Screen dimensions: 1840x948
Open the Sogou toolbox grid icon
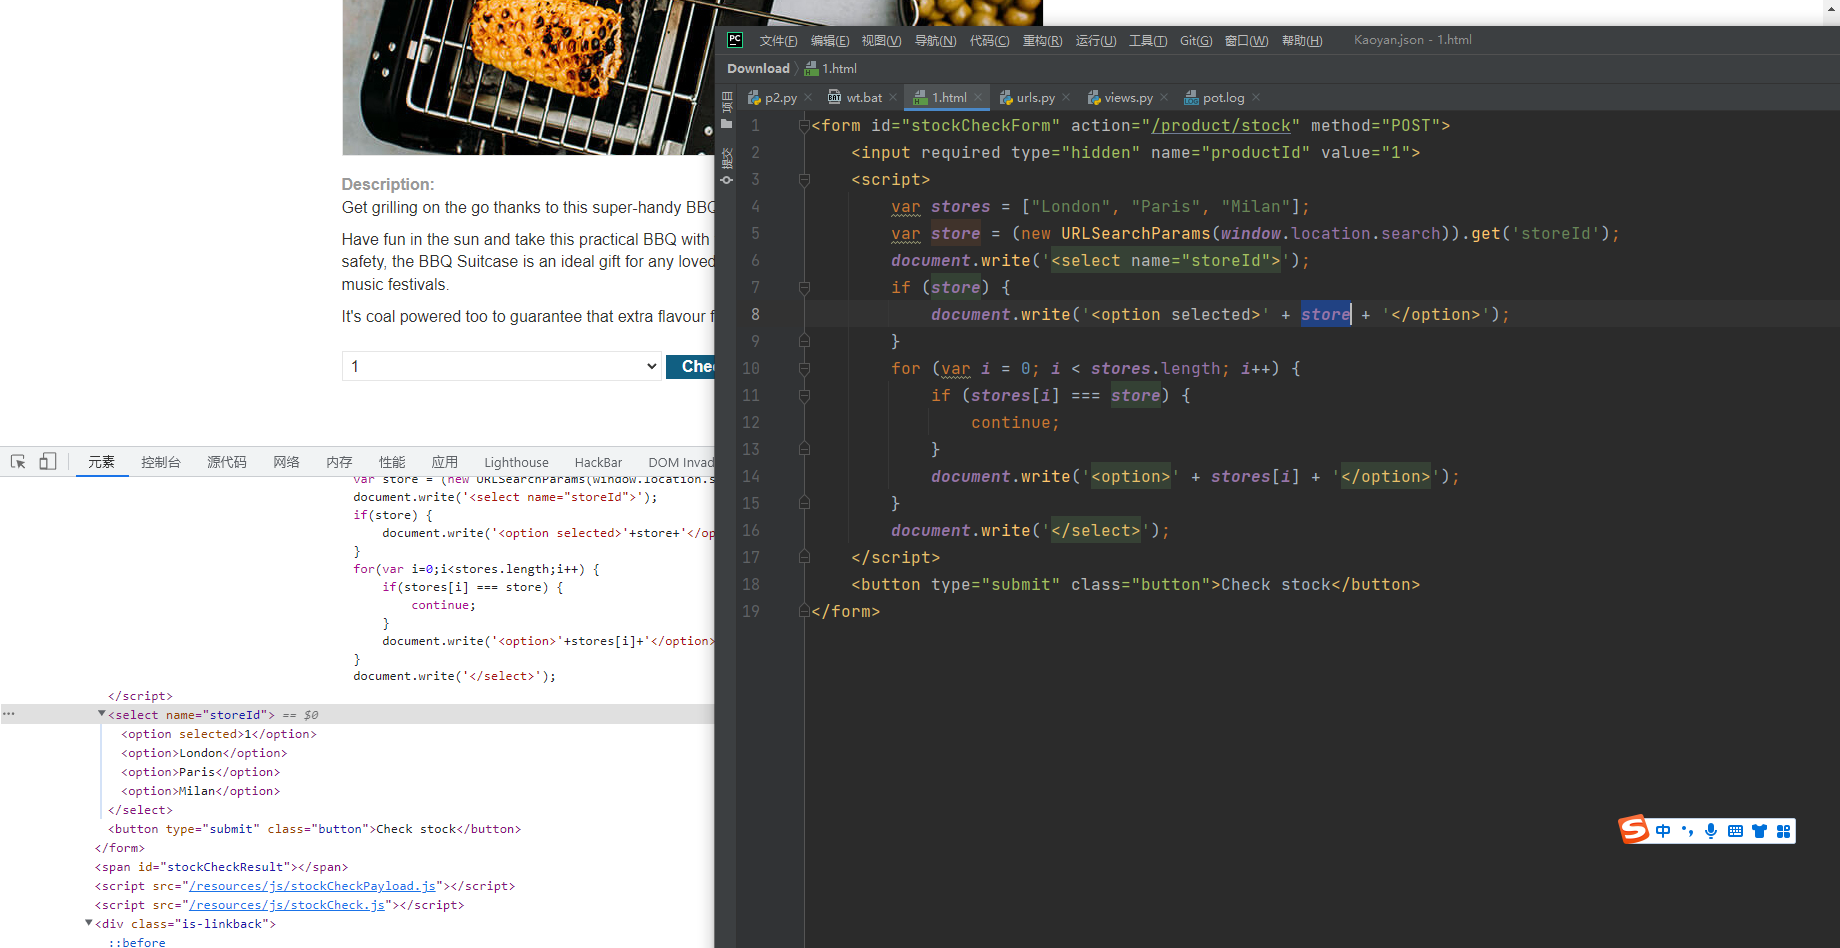click(1784, 830)
